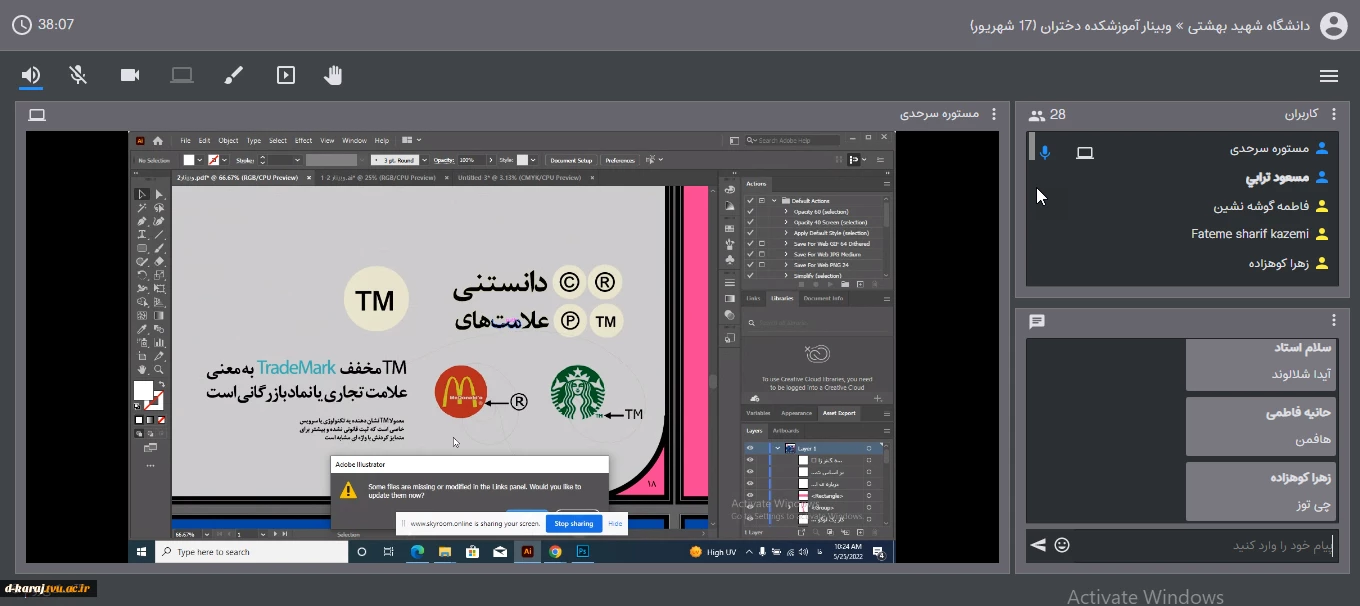Select the Type tool in Illustrator

pos(142,235)
